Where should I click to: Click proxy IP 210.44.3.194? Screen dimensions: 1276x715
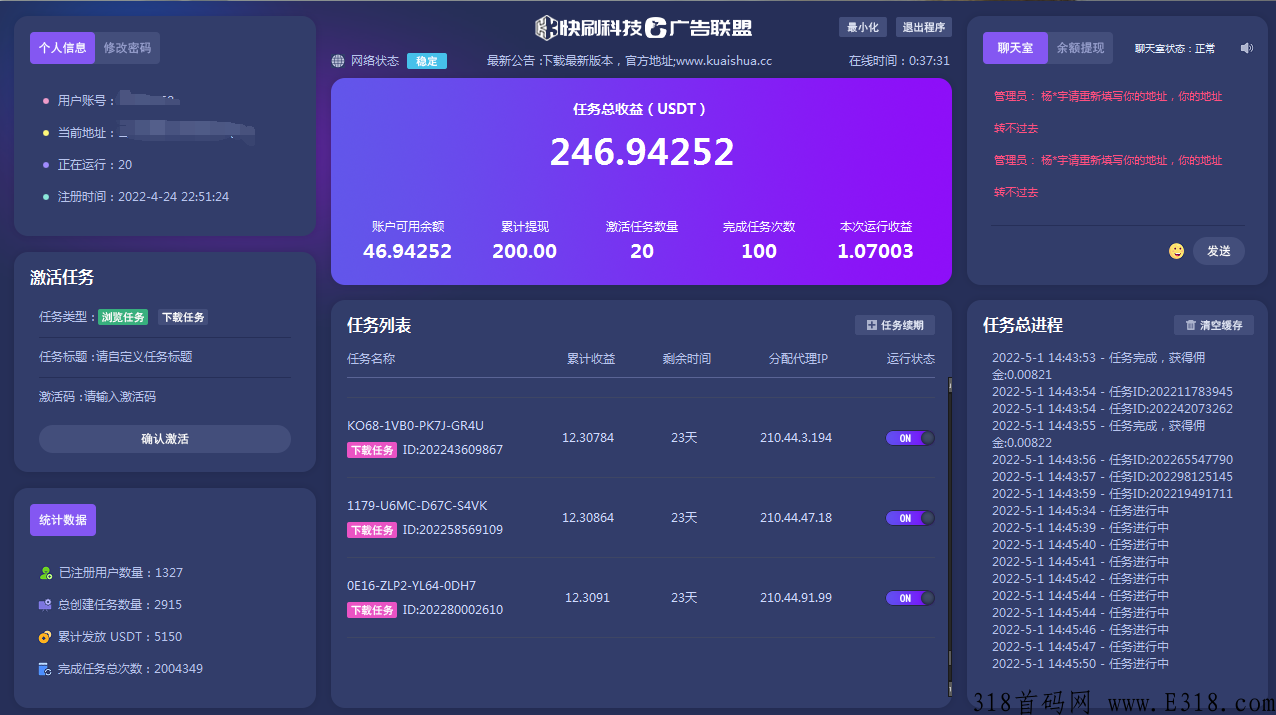pos(796,438)
